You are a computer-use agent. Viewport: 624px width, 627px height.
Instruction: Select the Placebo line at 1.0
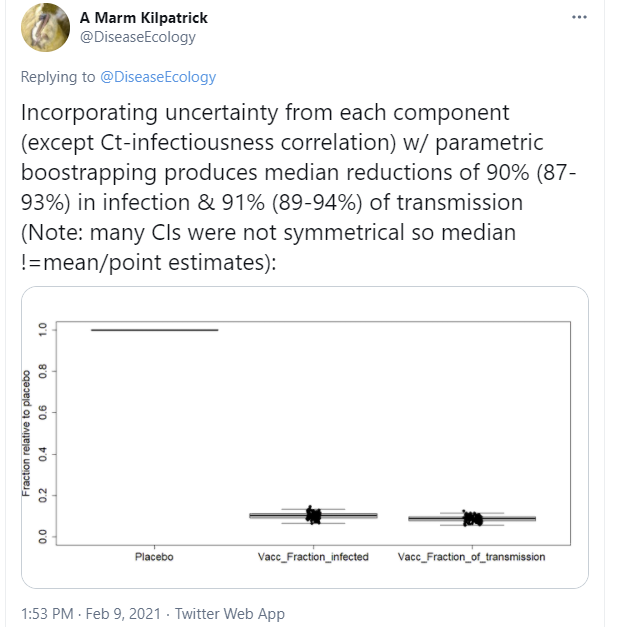(x=154, y=330)
